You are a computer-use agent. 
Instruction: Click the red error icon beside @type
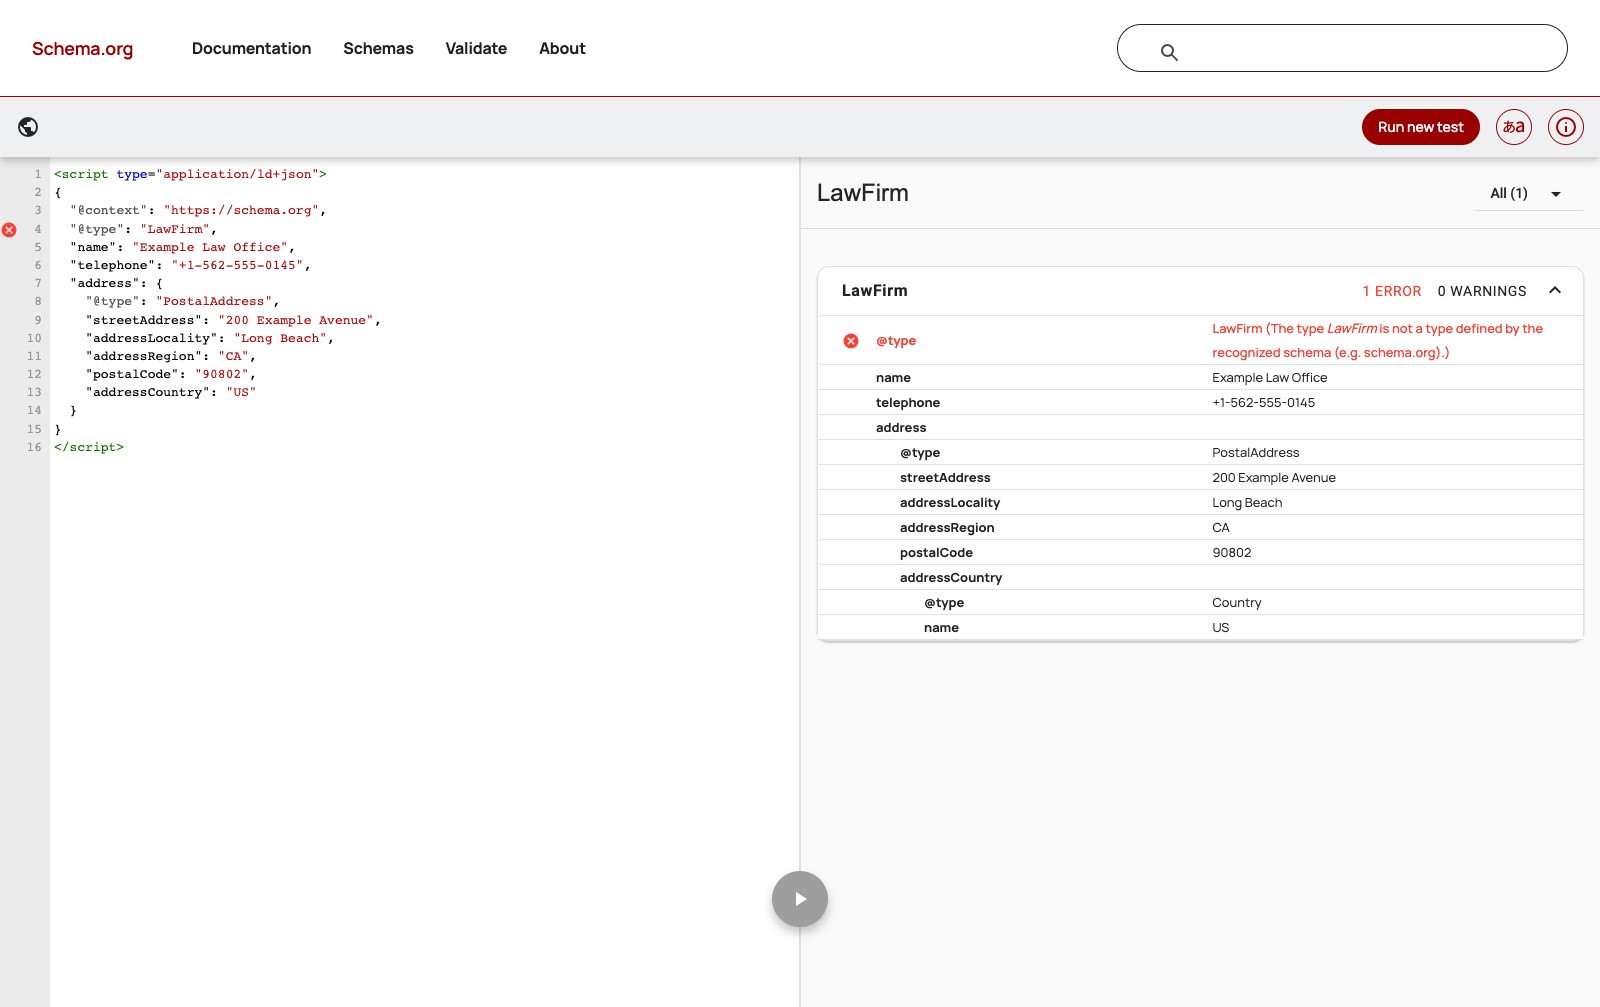click(x=851, y=341)
